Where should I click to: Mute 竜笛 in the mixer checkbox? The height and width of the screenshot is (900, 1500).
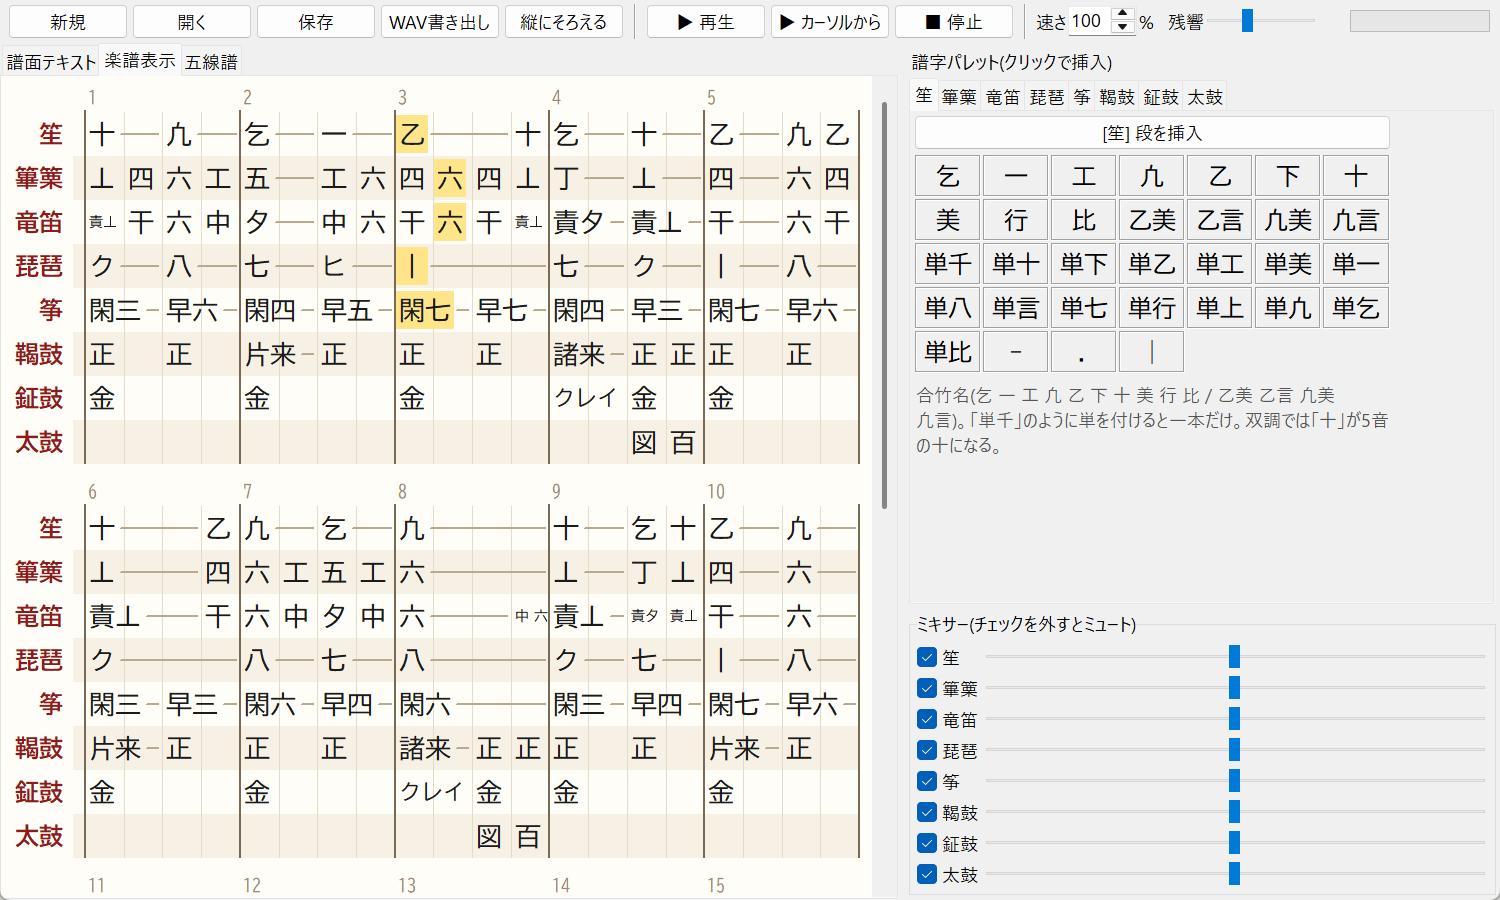927,719
